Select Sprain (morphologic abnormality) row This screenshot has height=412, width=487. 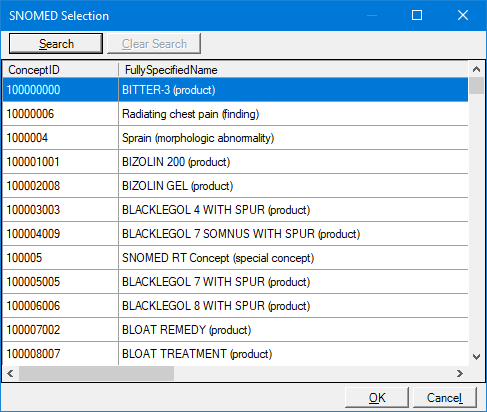(235, 138)
